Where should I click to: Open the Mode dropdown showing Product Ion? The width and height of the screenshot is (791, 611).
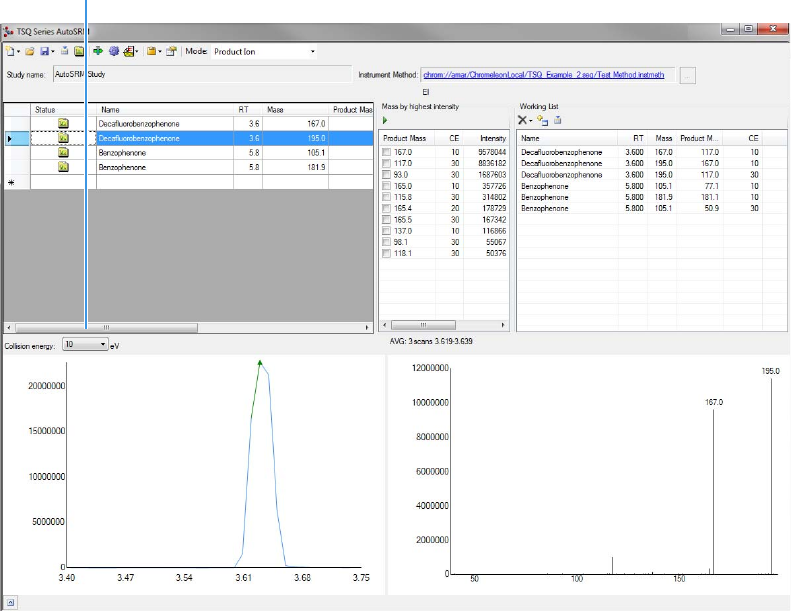point(312,51)
